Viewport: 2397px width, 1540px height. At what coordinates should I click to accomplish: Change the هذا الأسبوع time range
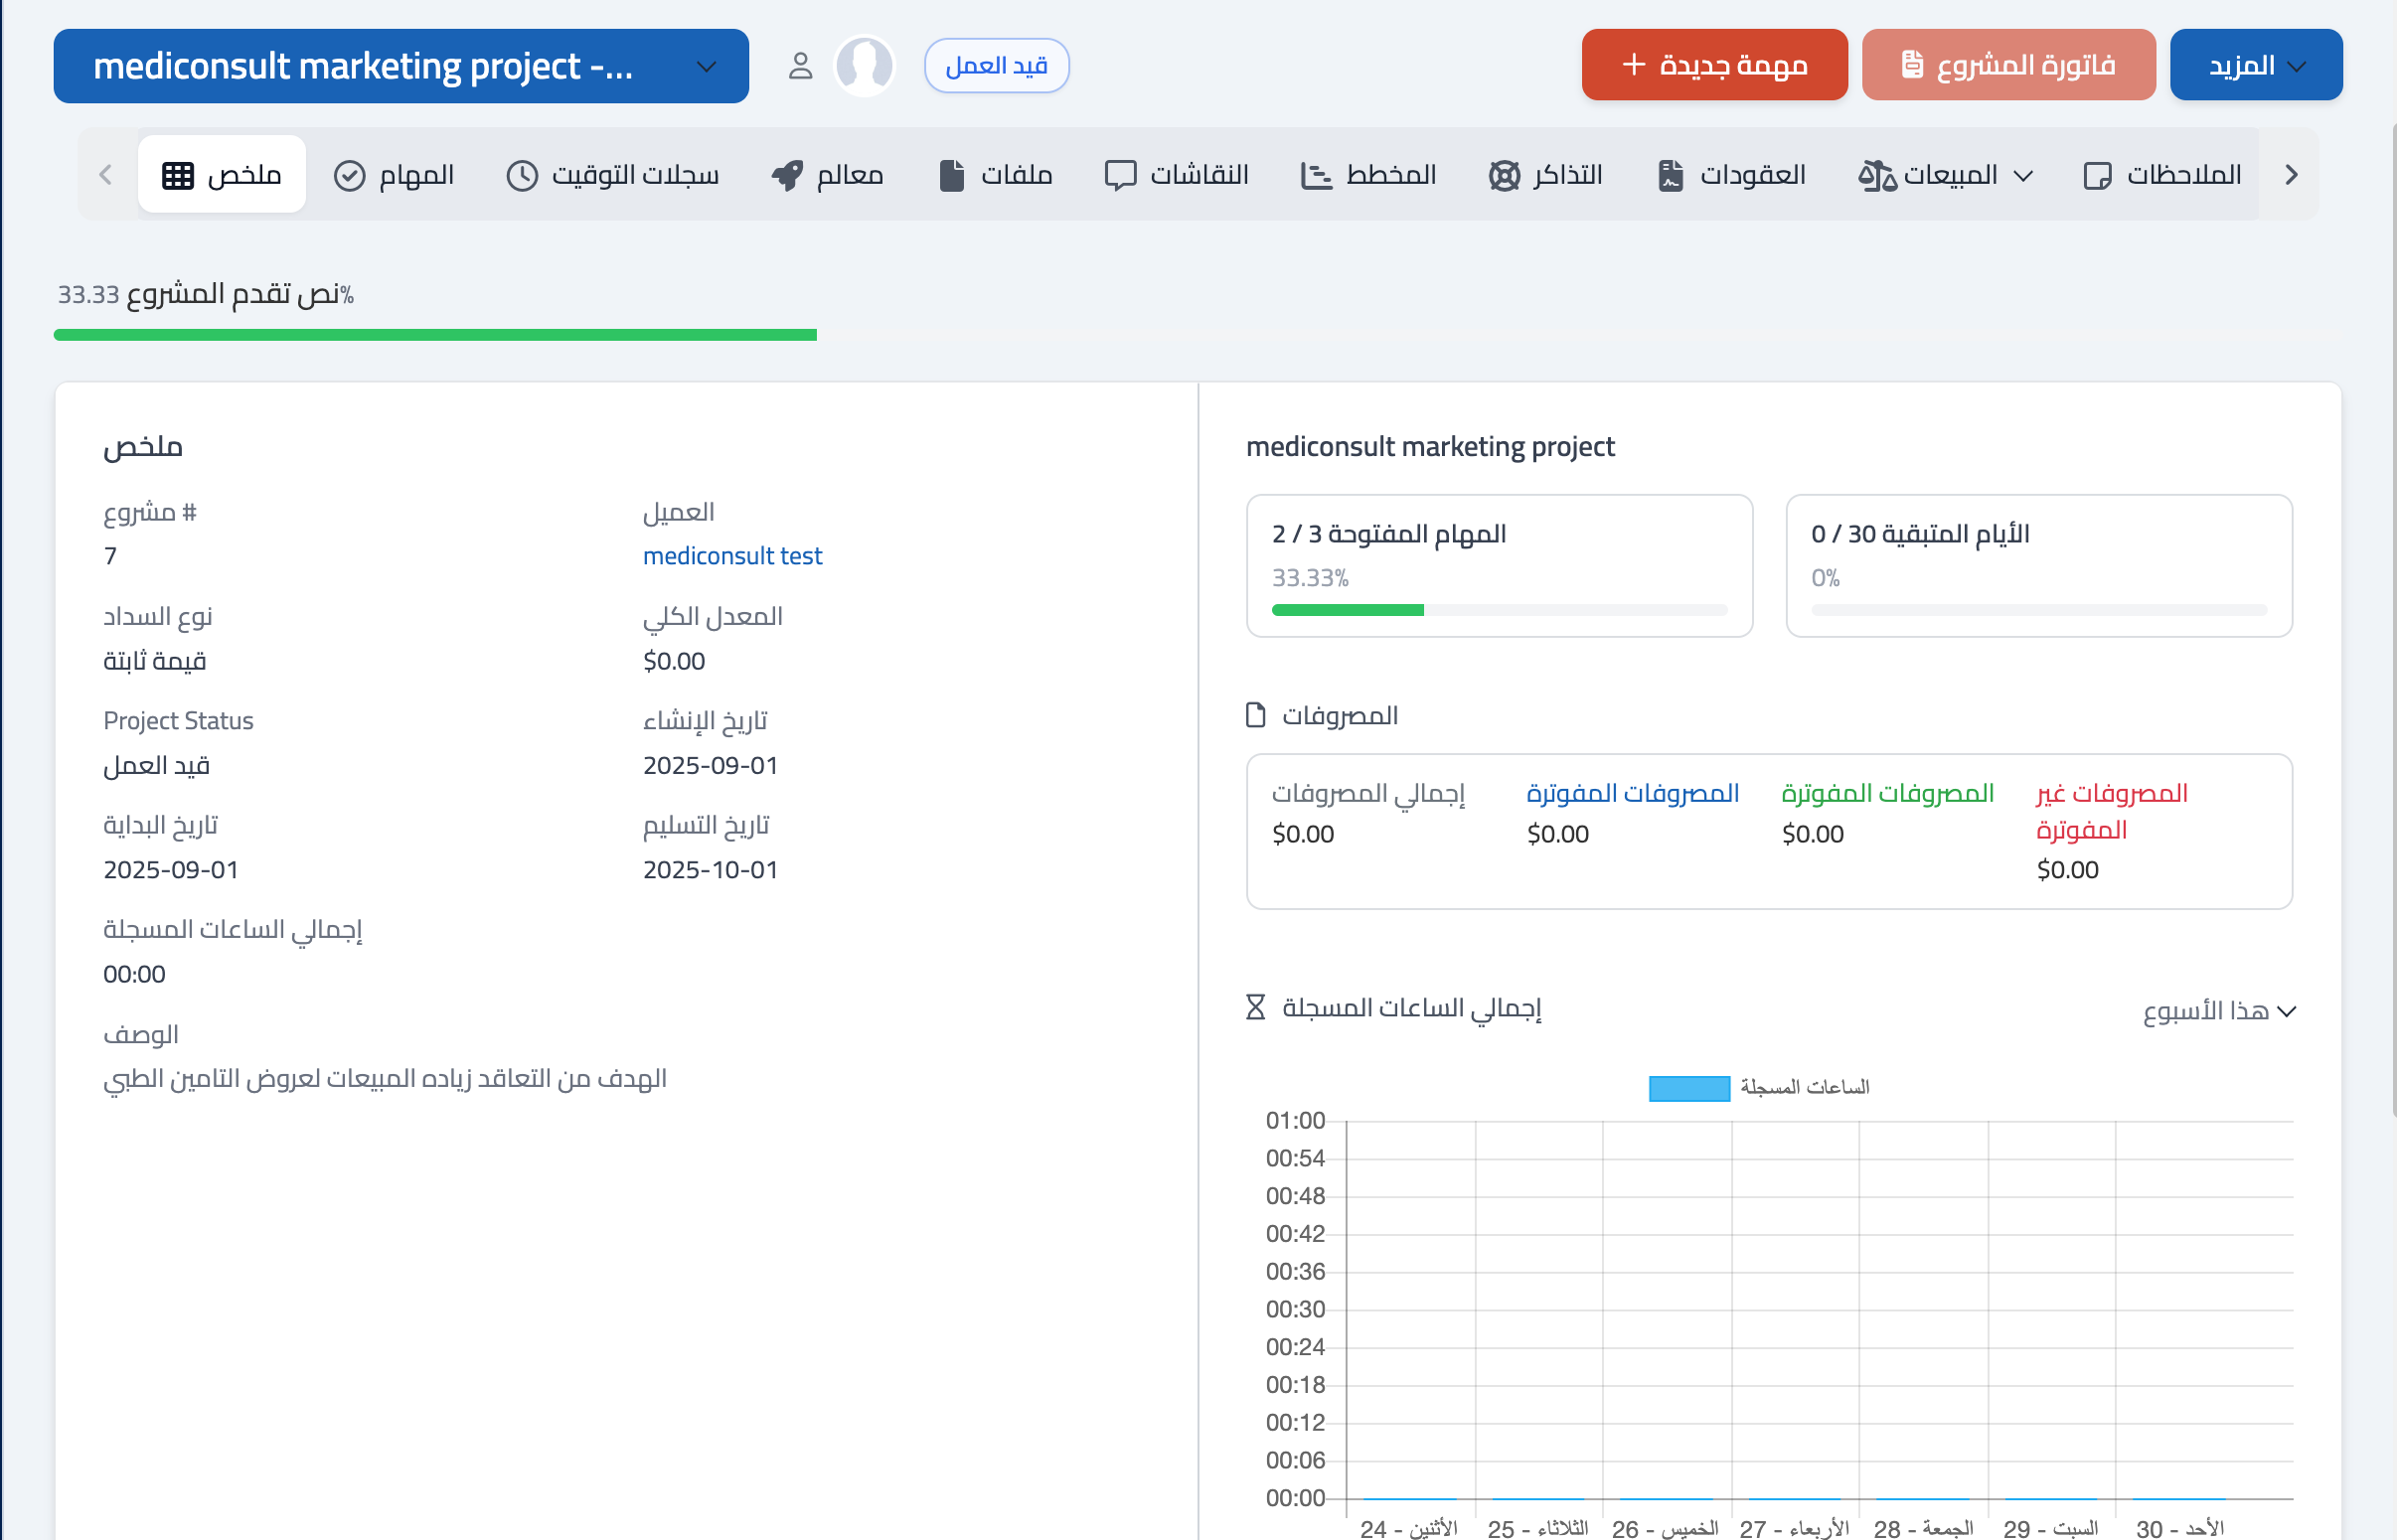coord(2218,1011)
